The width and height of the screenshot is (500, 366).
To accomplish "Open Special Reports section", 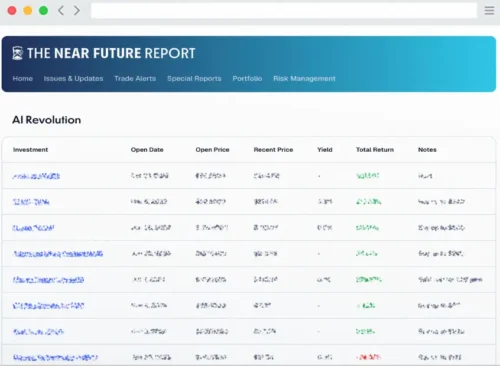I will tap(194, 79).
